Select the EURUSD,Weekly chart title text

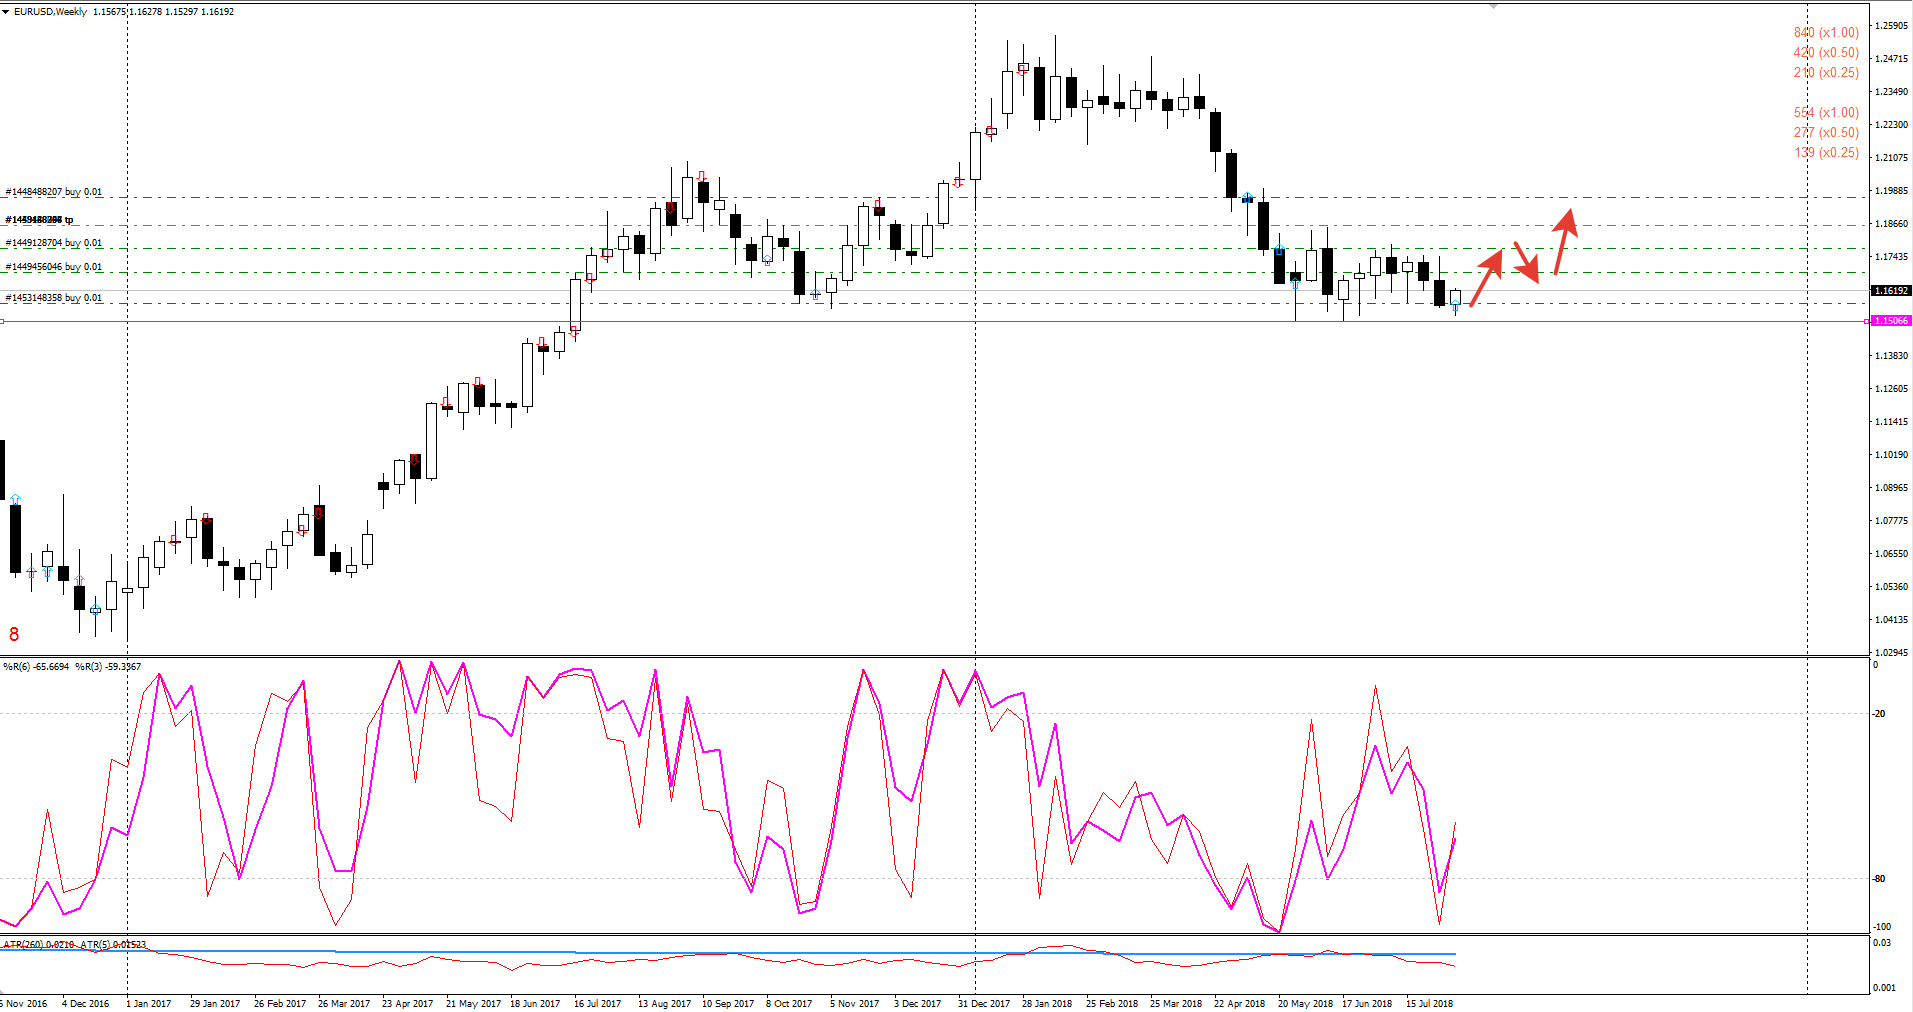(x=51, y=12)
